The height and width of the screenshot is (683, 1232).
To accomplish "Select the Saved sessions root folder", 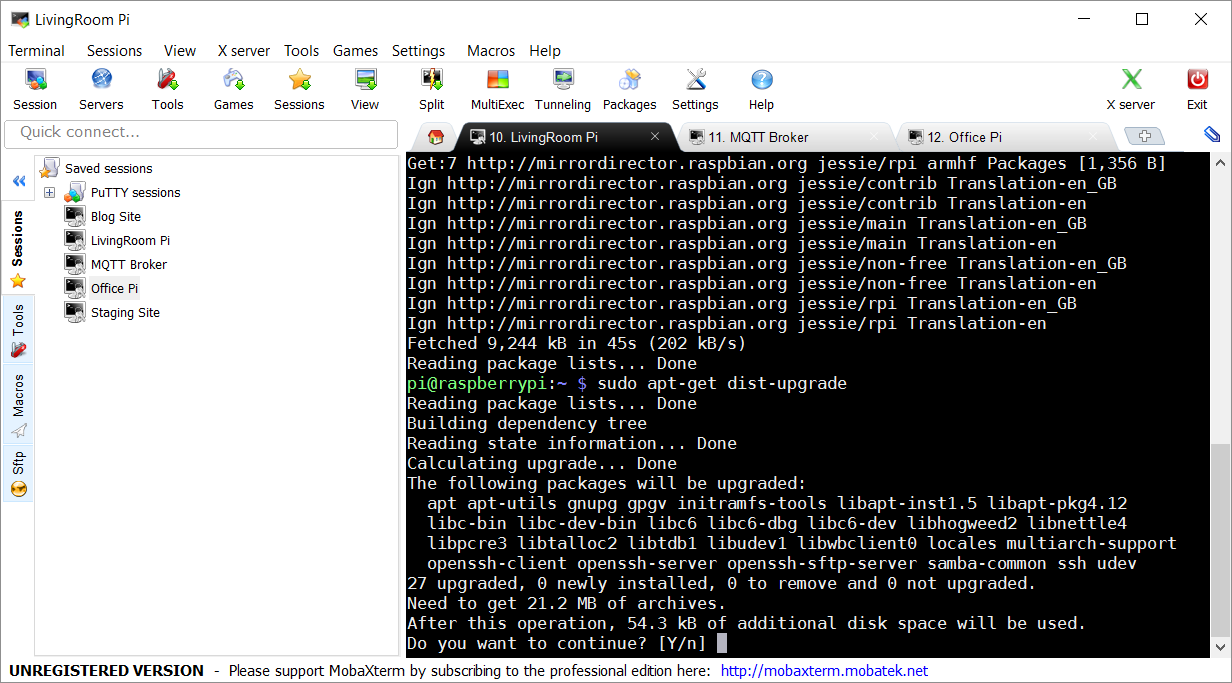I will pyautogui.click(x=97, y=168).
